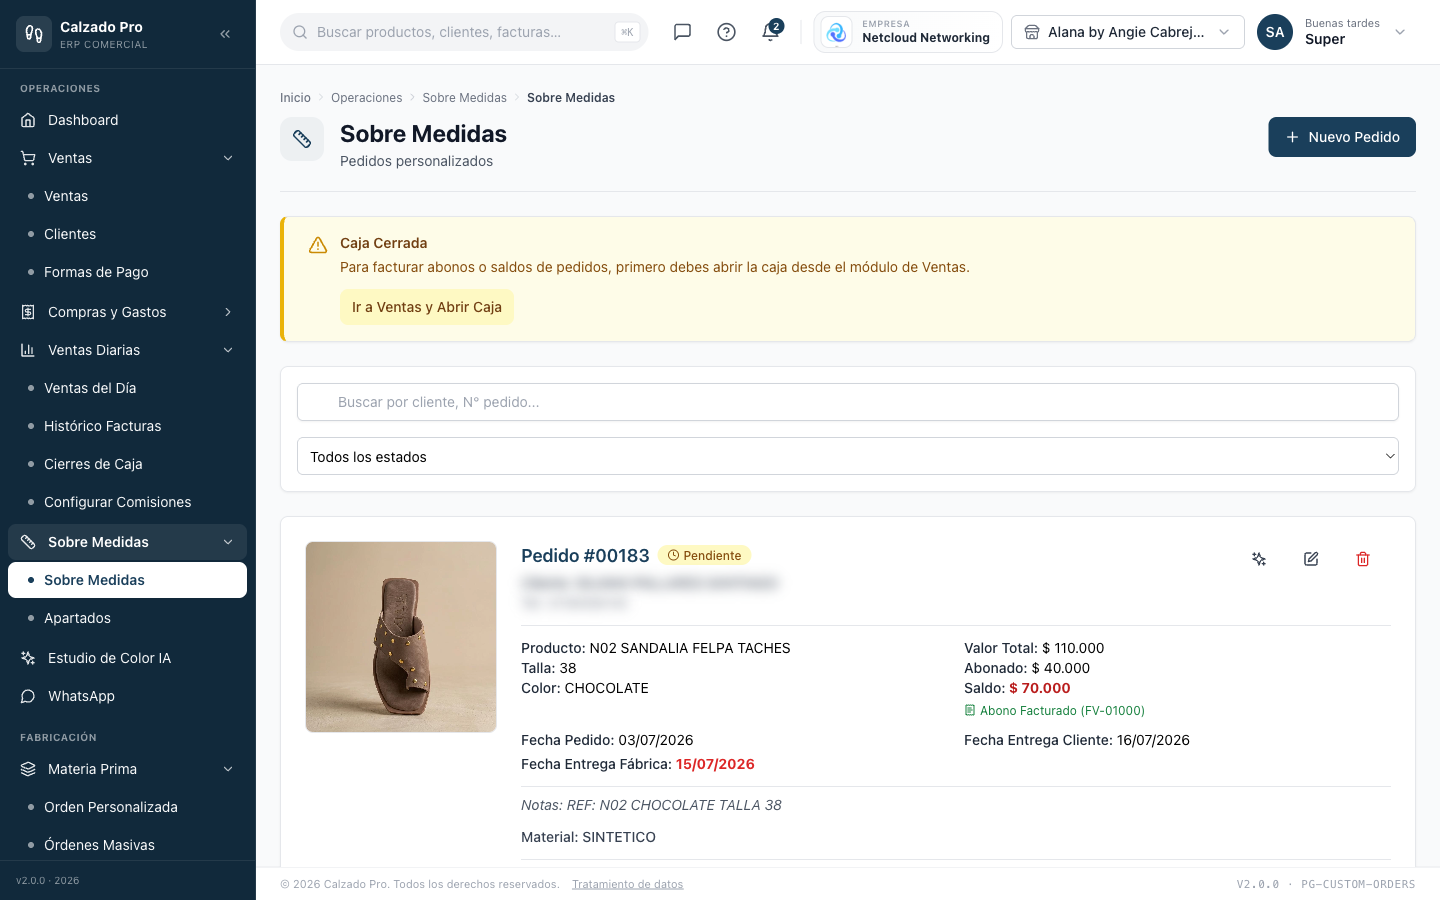Click the Operaciones breadcrumb
The image size is (1440, 900).
coord(367,98)
